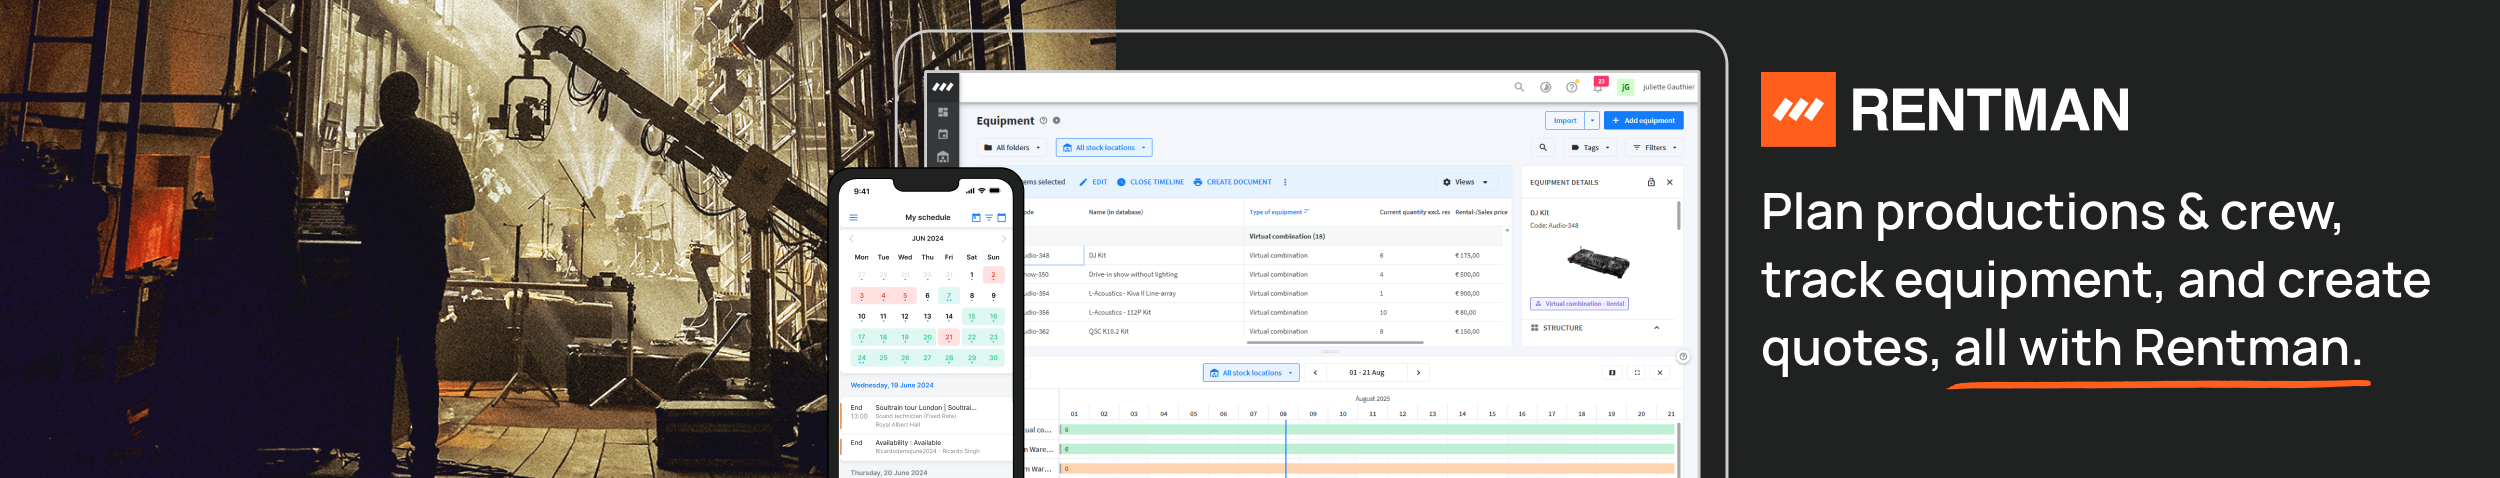Click the today calendar icon in phone header
This screenshot has height=478, width=2500.
[976, 217]
